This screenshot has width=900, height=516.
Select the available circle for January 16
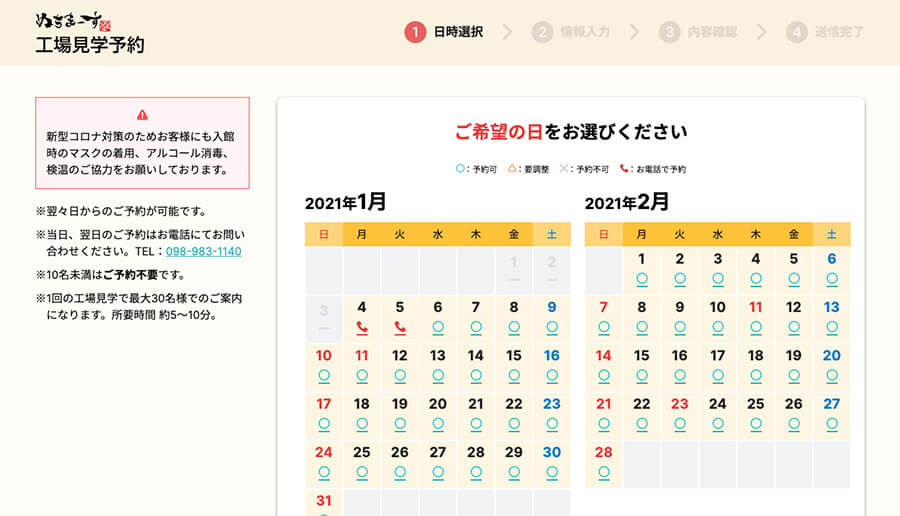click(x=552, y=375)
